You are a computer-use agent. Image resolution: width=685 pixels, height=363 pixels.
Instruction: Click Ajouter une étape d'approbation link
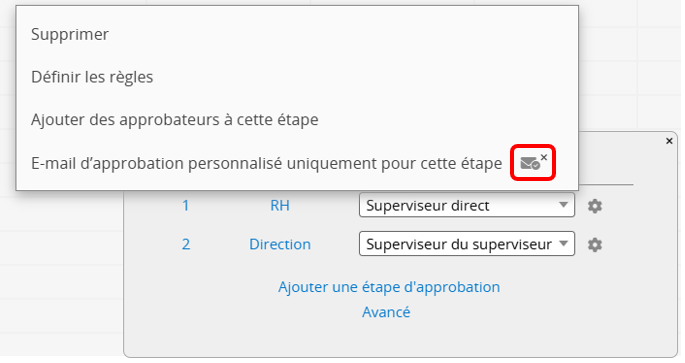click(389, 287)
